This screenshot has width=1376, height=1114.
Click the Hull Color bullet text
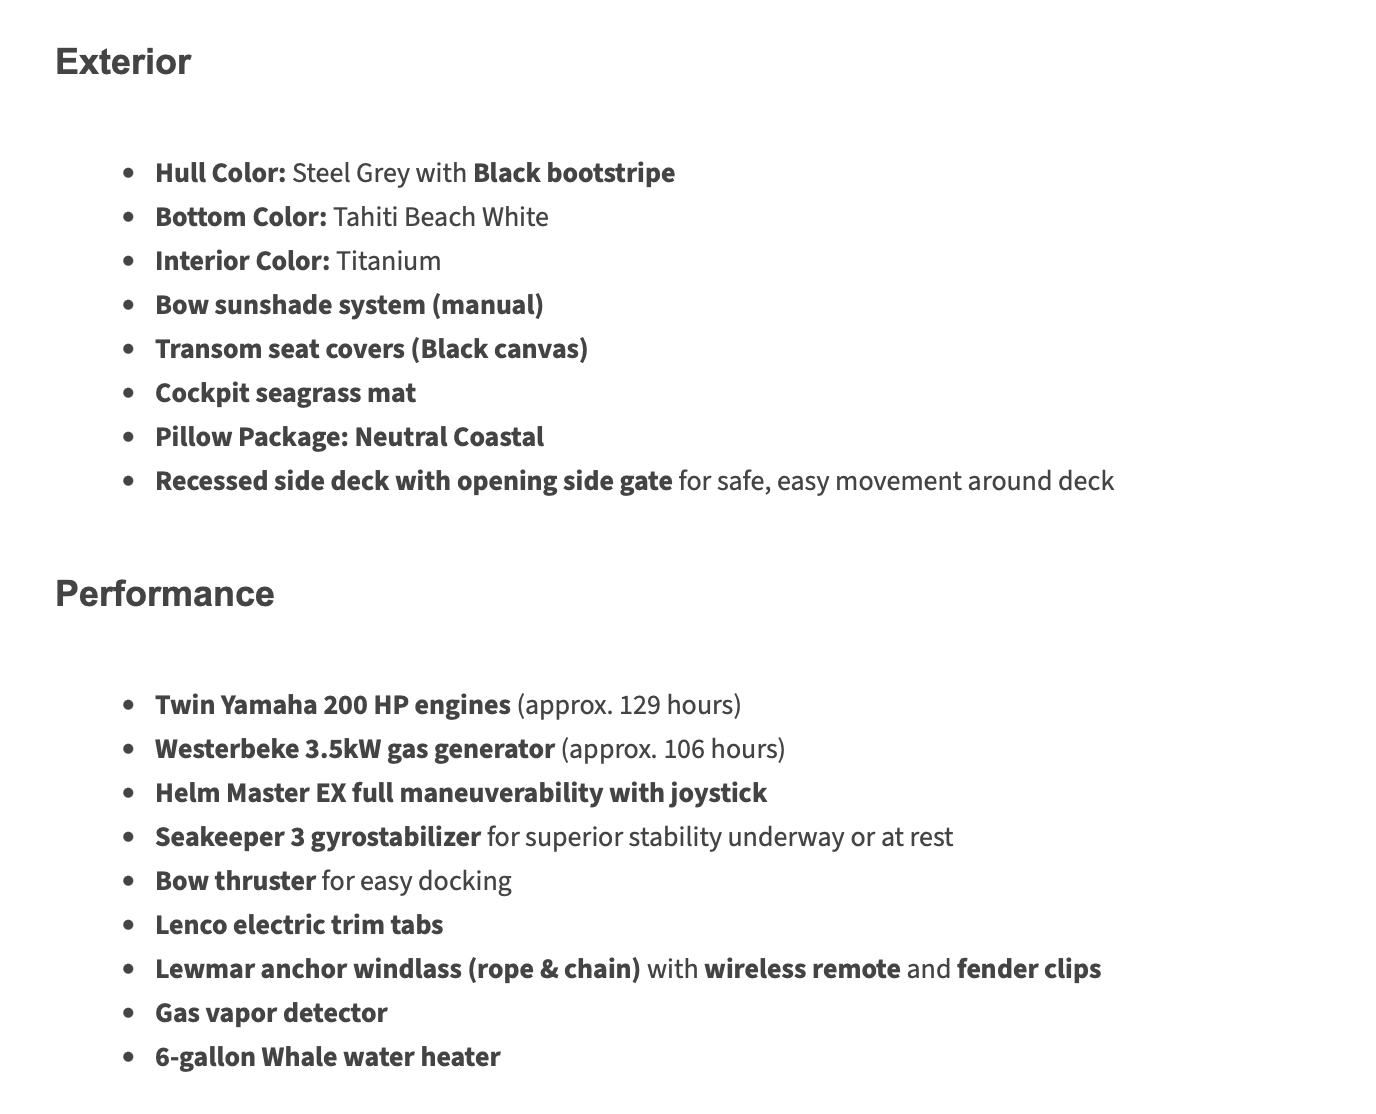click(220, 173)
